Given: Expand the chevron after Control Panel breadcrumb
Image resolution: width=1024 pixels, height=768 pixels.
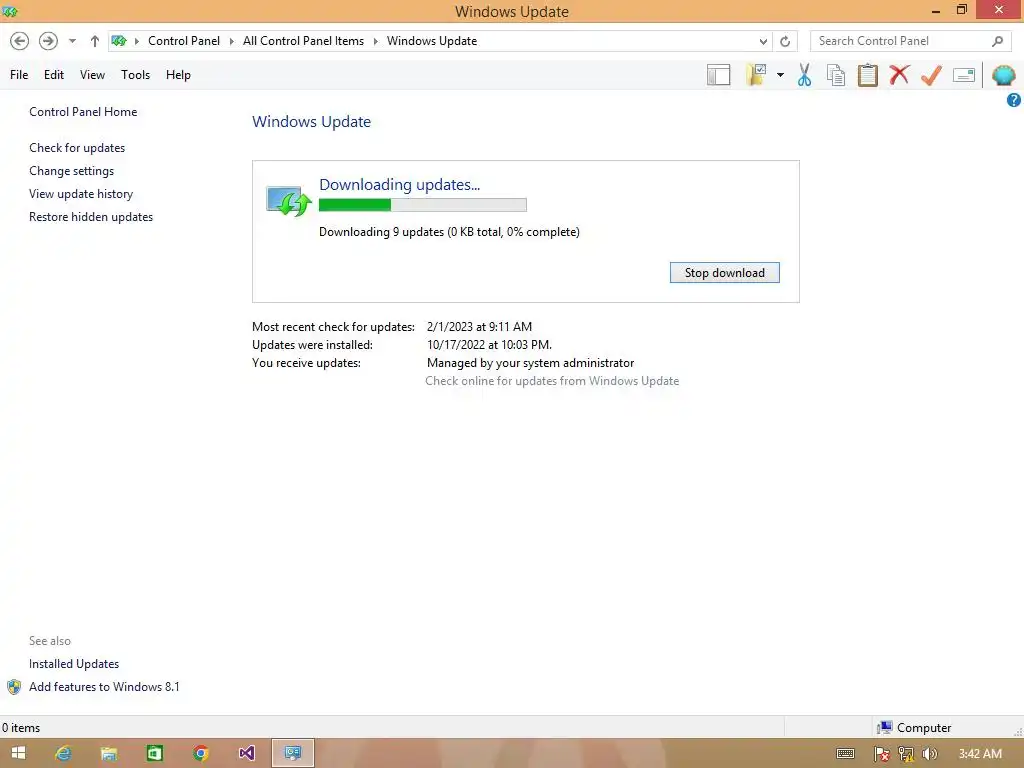Looking at the screenshot, I should [231, 41].
